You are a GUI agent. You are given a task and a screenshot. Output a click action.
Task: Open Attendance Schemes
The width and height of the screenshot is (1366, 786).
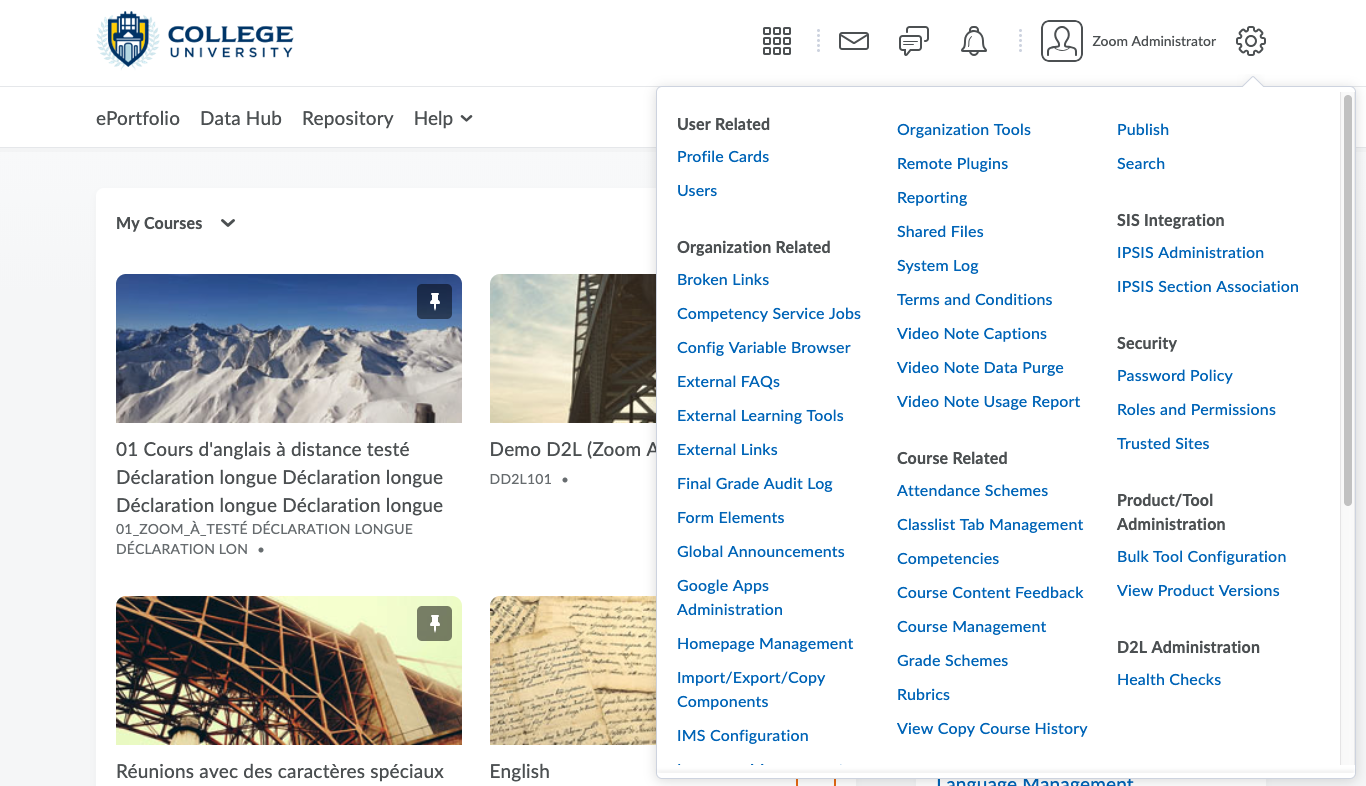(973, 491)
